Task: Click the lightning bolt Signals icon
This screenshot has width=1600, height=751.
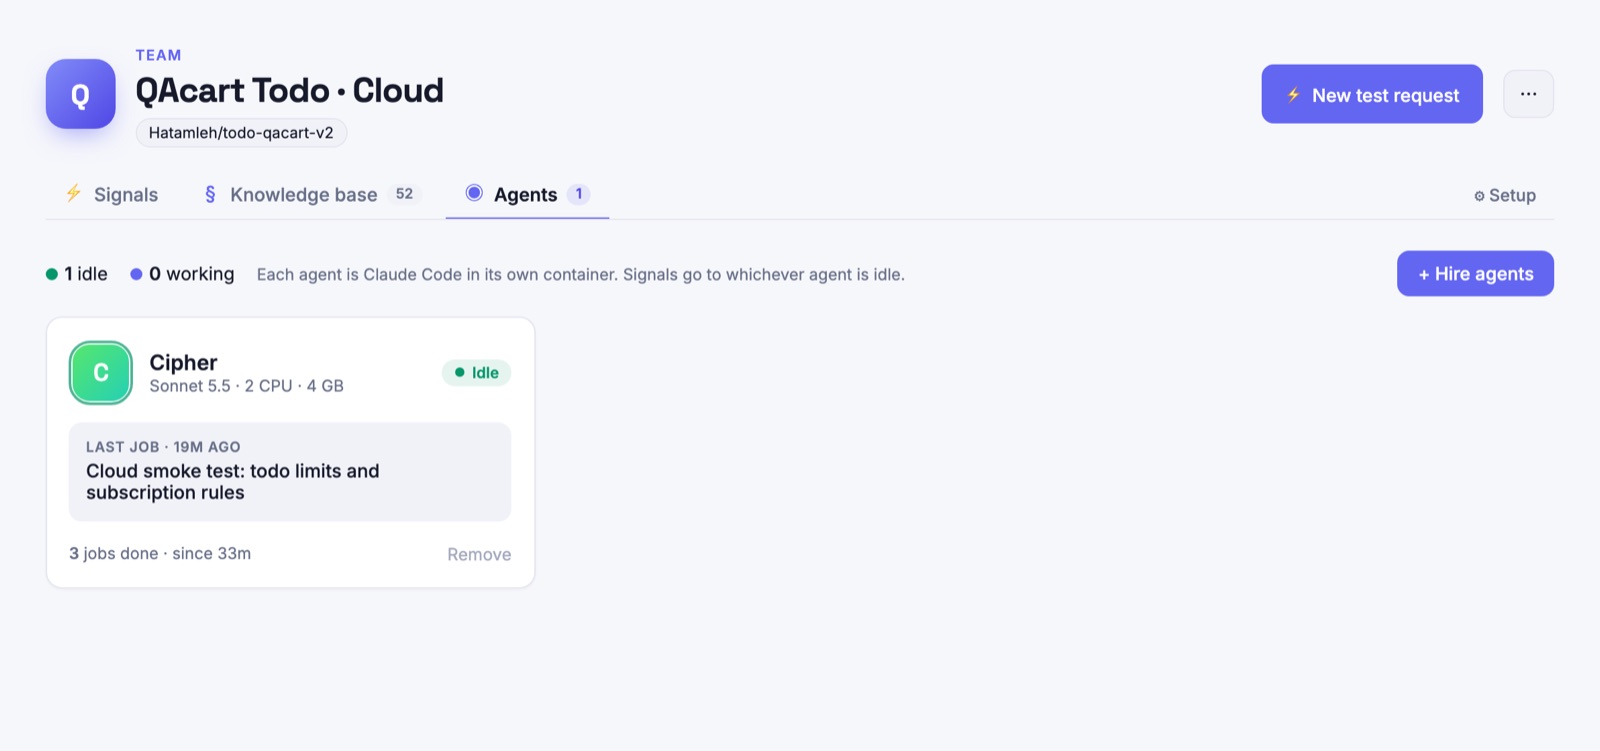Action: click(x=73, y=193)
